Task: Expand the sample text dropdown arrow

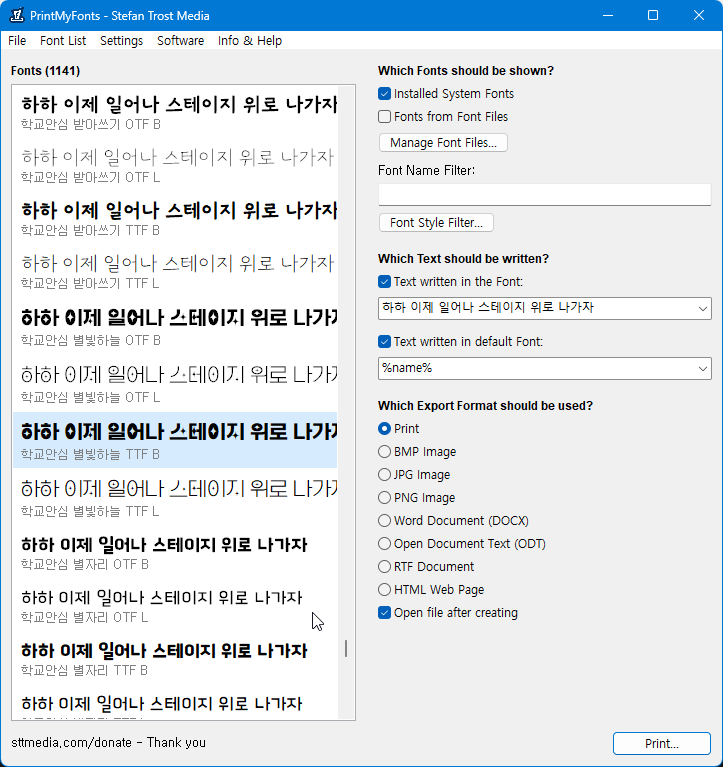Action: click(x=702, y=309)
